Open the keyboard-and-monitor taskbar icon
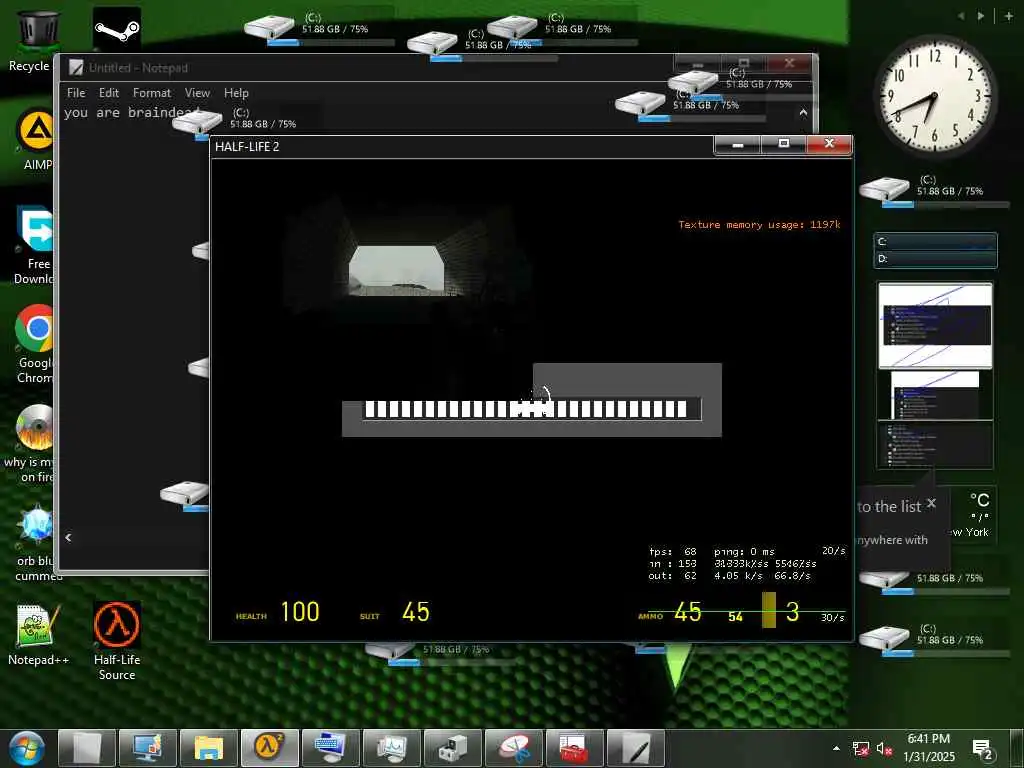This screenshot has width=1024, height=768. (x=331, y=748)
